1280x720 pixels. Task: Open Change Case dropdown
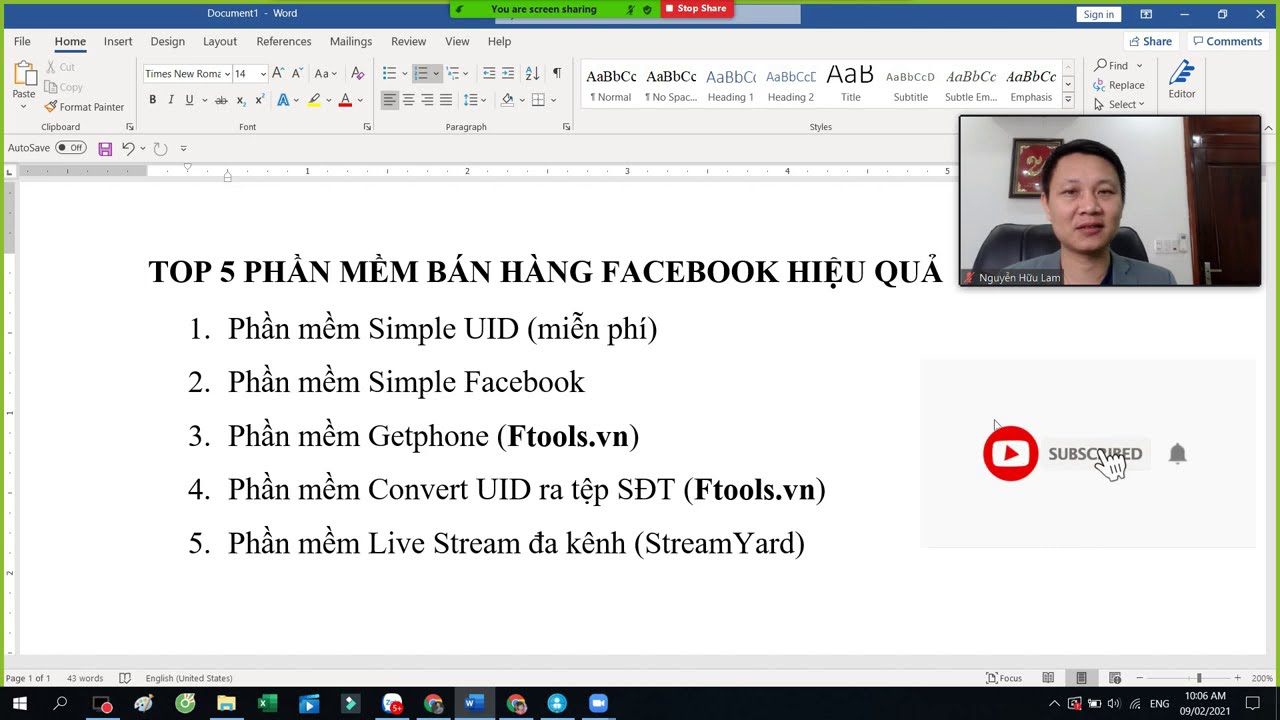(x=325, y=73)
